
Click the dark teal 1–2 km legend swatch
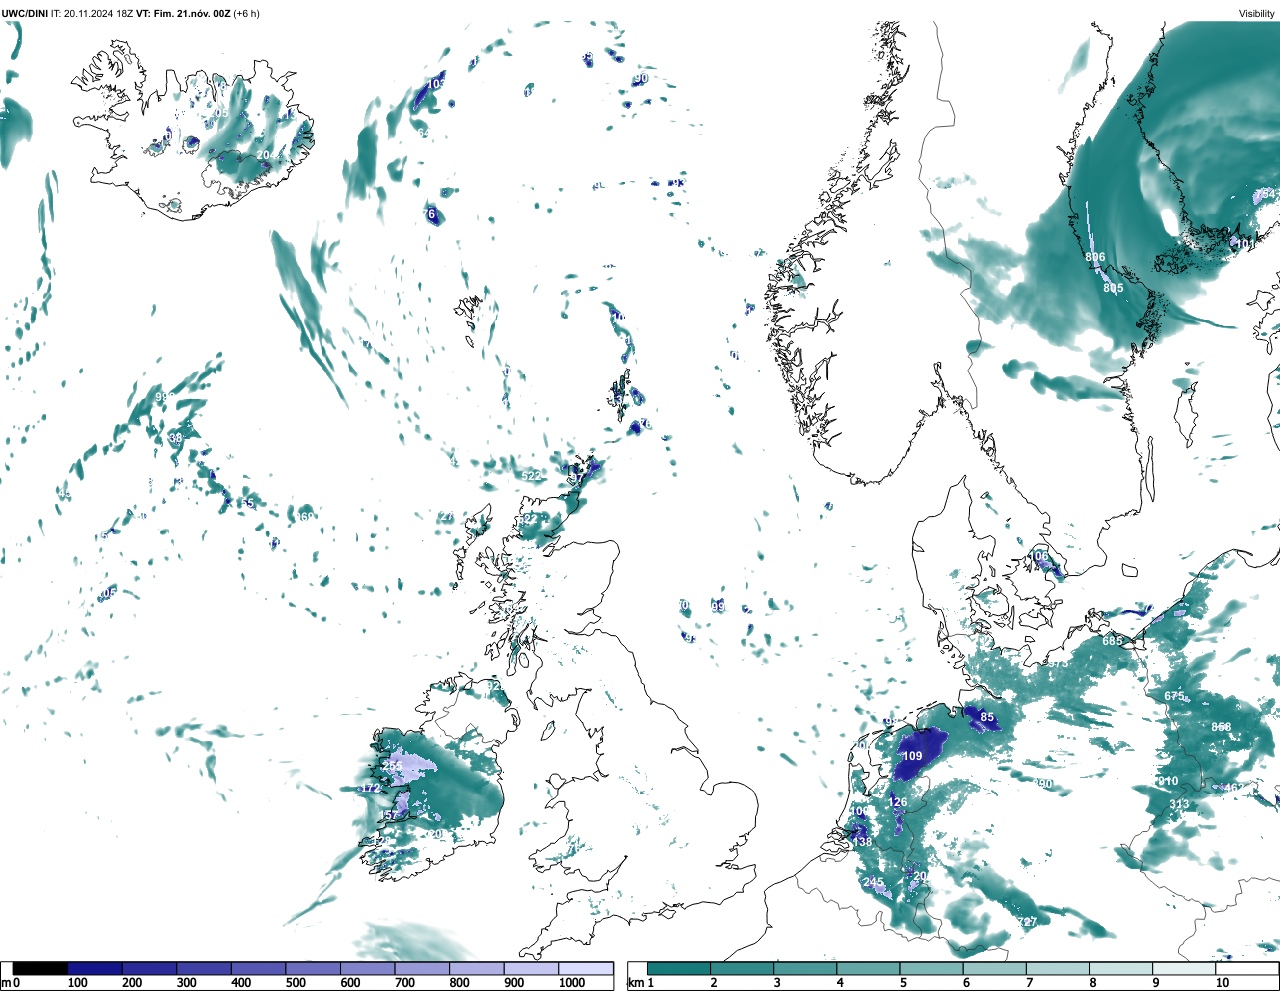pos(679,969)
